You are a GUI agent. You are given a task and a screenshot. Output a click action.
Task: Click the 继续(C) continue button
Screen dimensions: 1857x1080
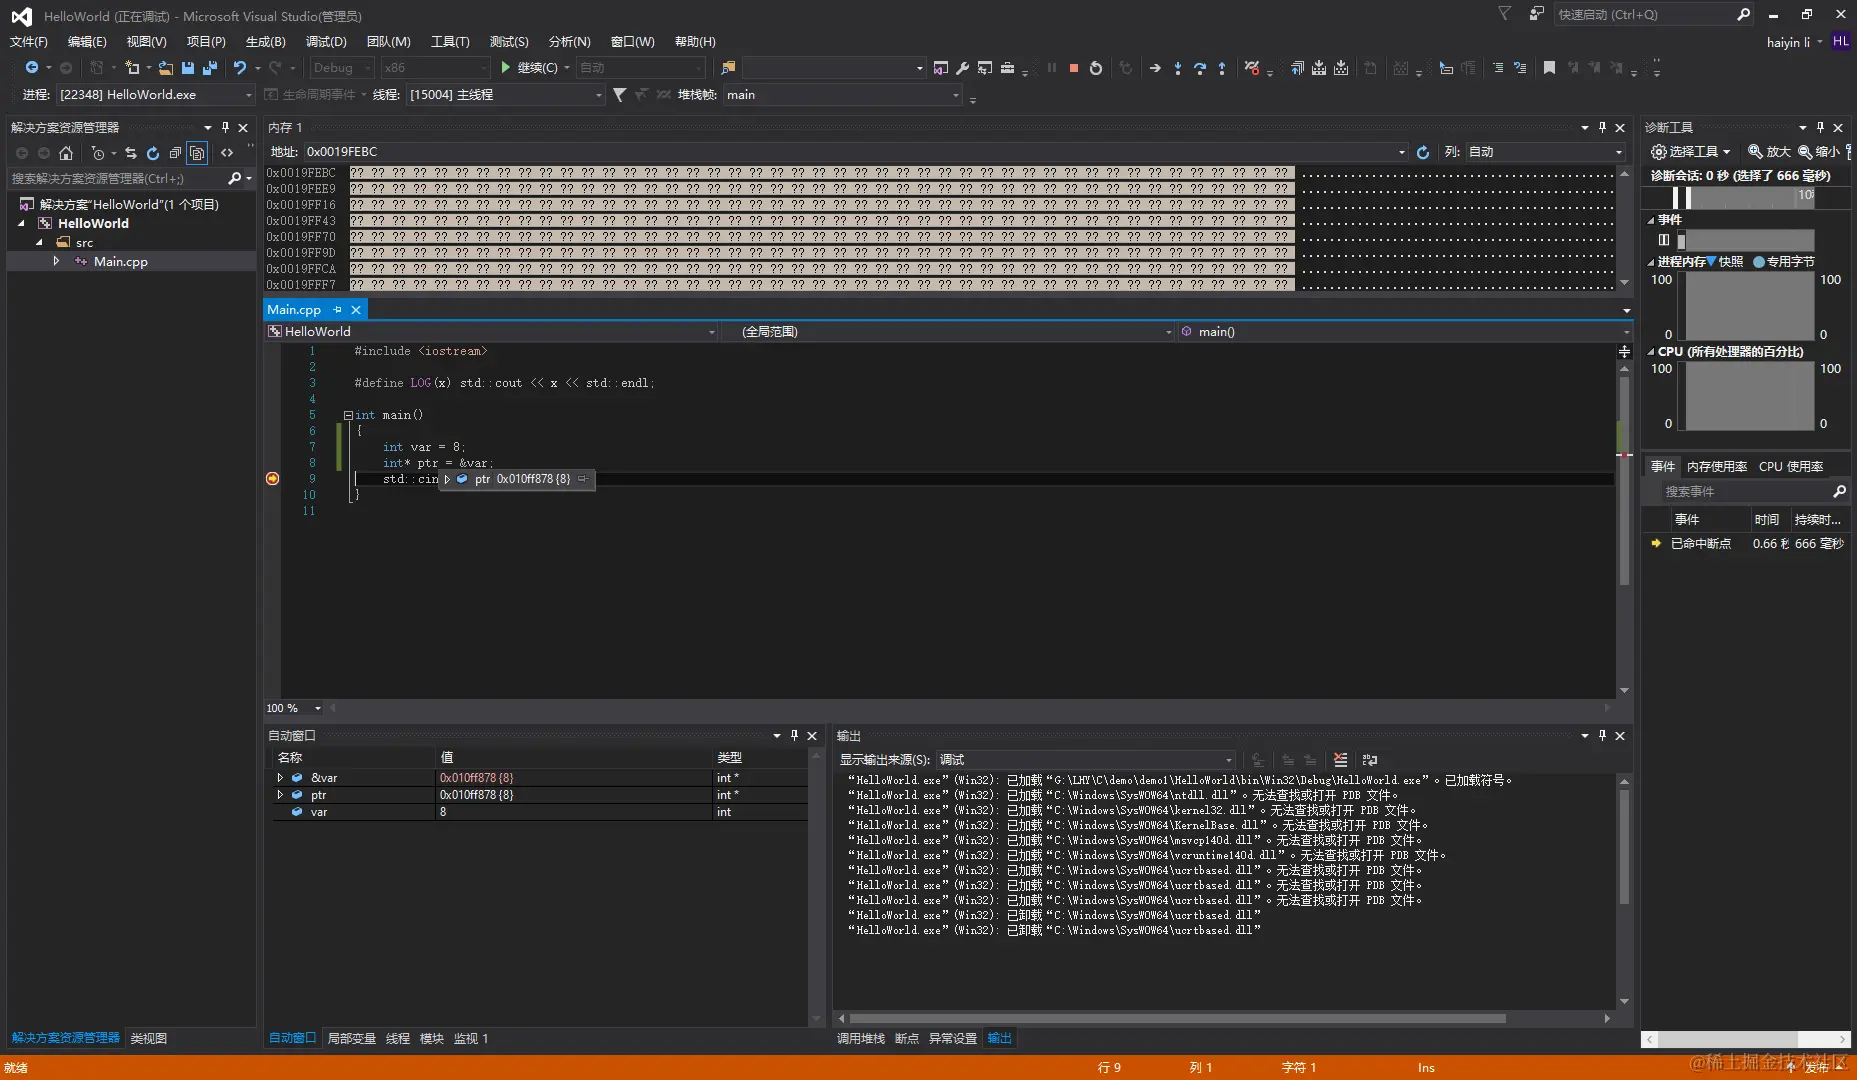coord(528,68)
